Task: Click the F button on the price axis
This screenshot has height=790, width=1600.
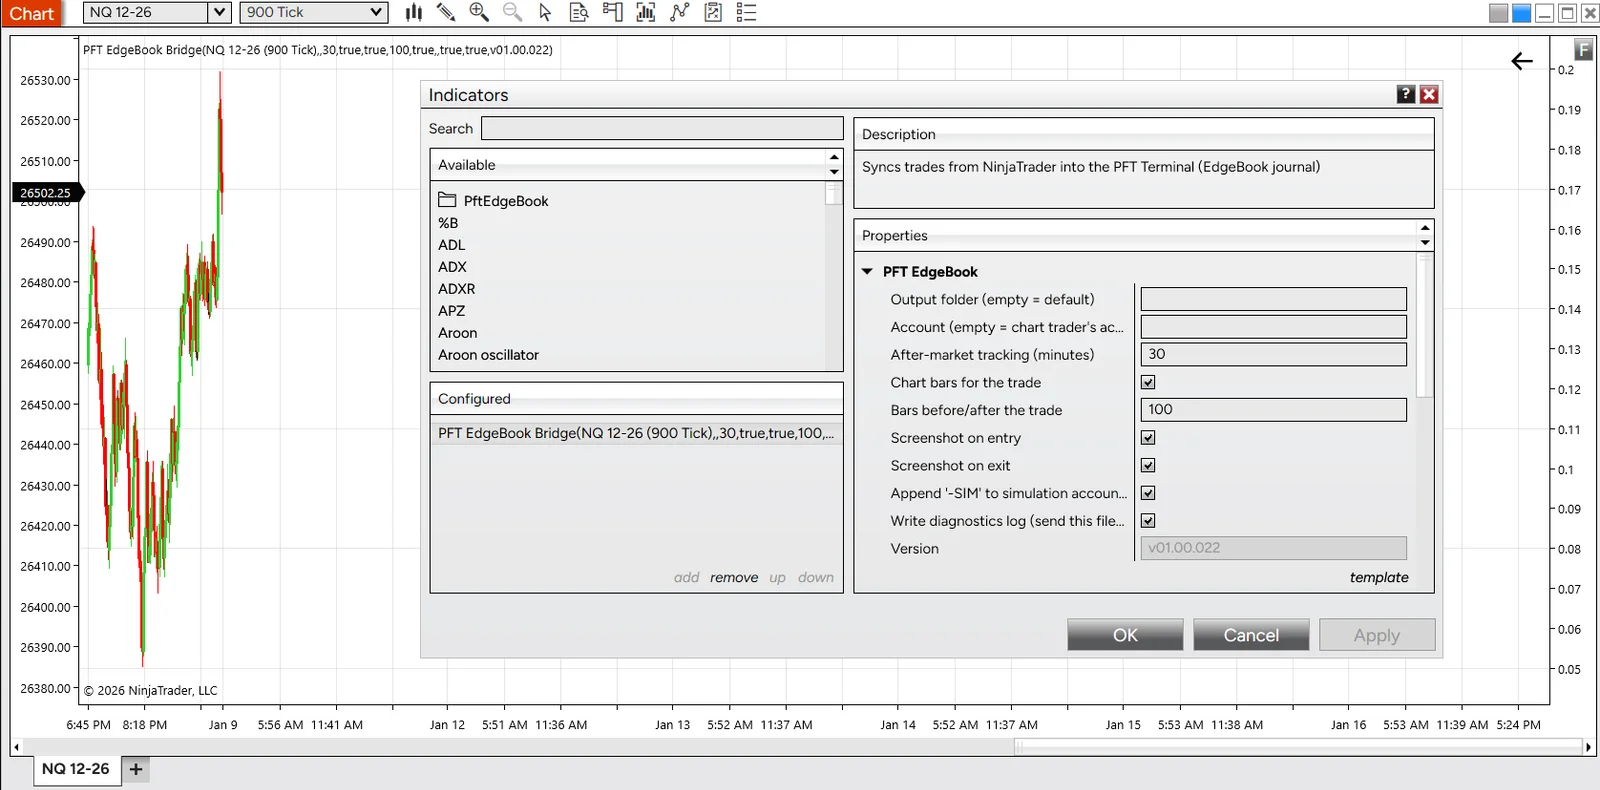Action: pyautogui.click(x=1583, y=48)
